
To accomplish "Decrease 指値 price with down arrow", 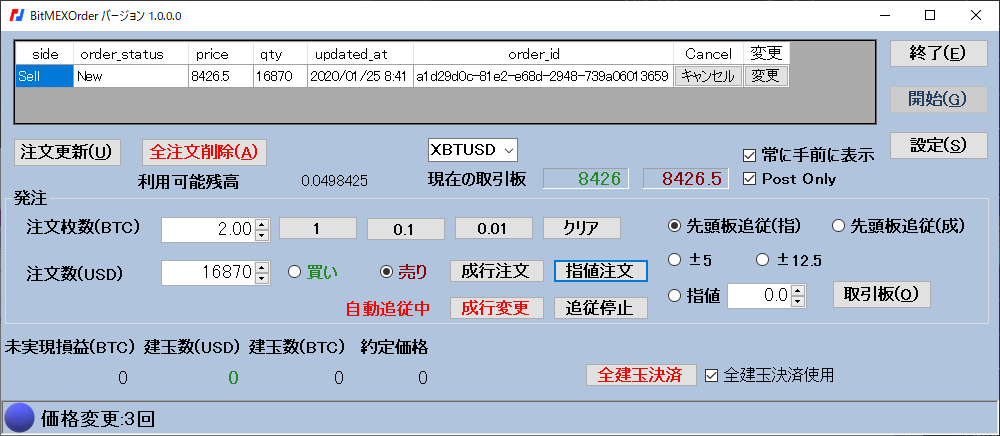I will (798, 302).
